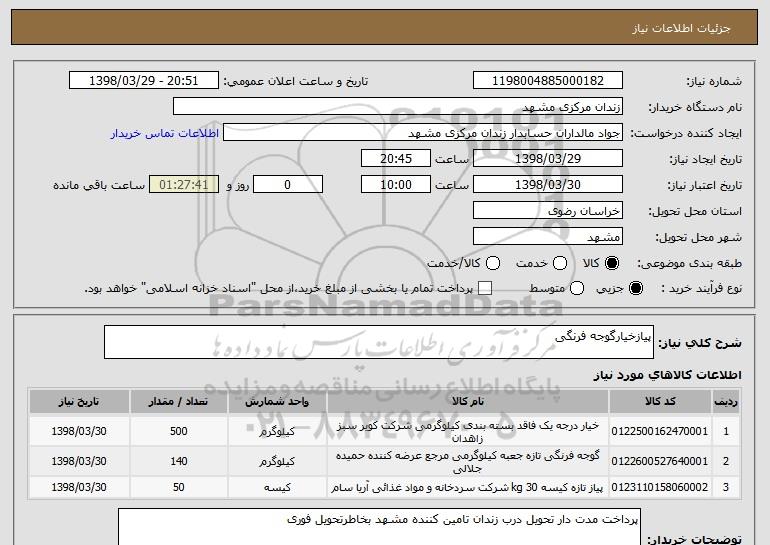
Task: Click the announcement date field 1398/03/29 - 20:51
Action: (144, 81)
